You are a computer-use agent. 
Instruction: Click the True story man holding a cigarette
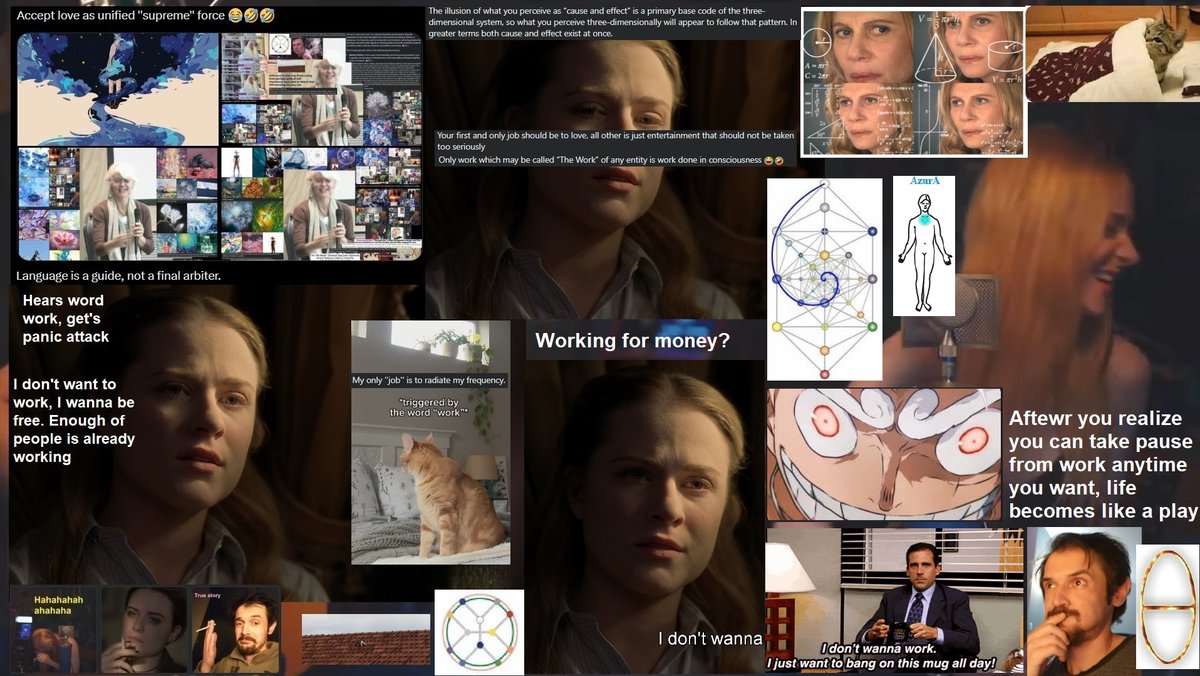point(236,630)
